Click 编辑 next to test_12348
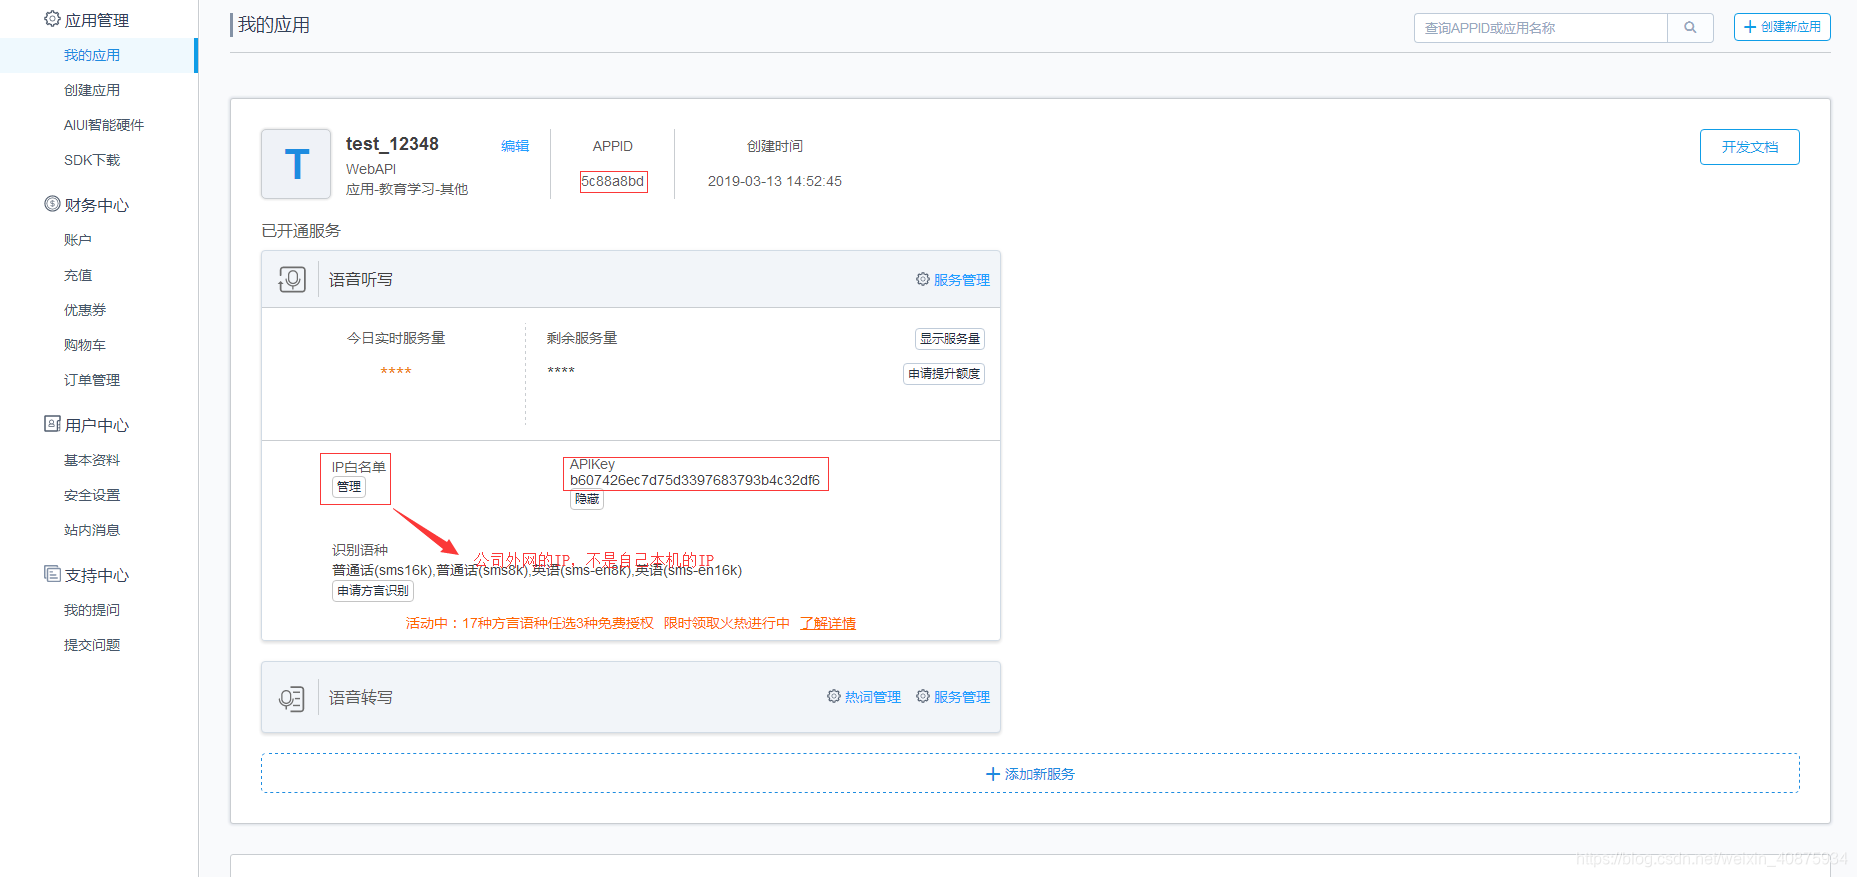 (x=515, y=146)
